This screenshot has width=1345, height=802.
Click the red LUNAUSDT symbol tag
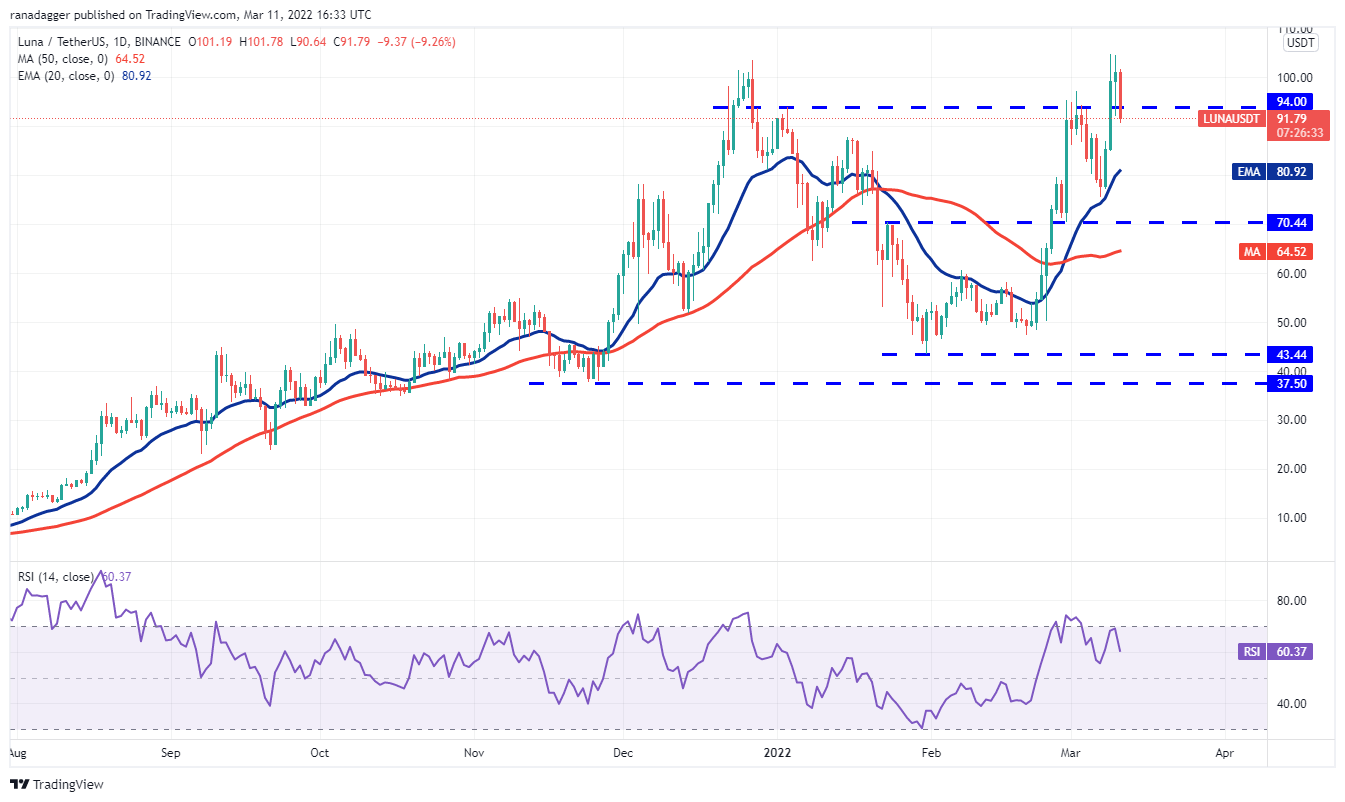tap(1232, 118)
